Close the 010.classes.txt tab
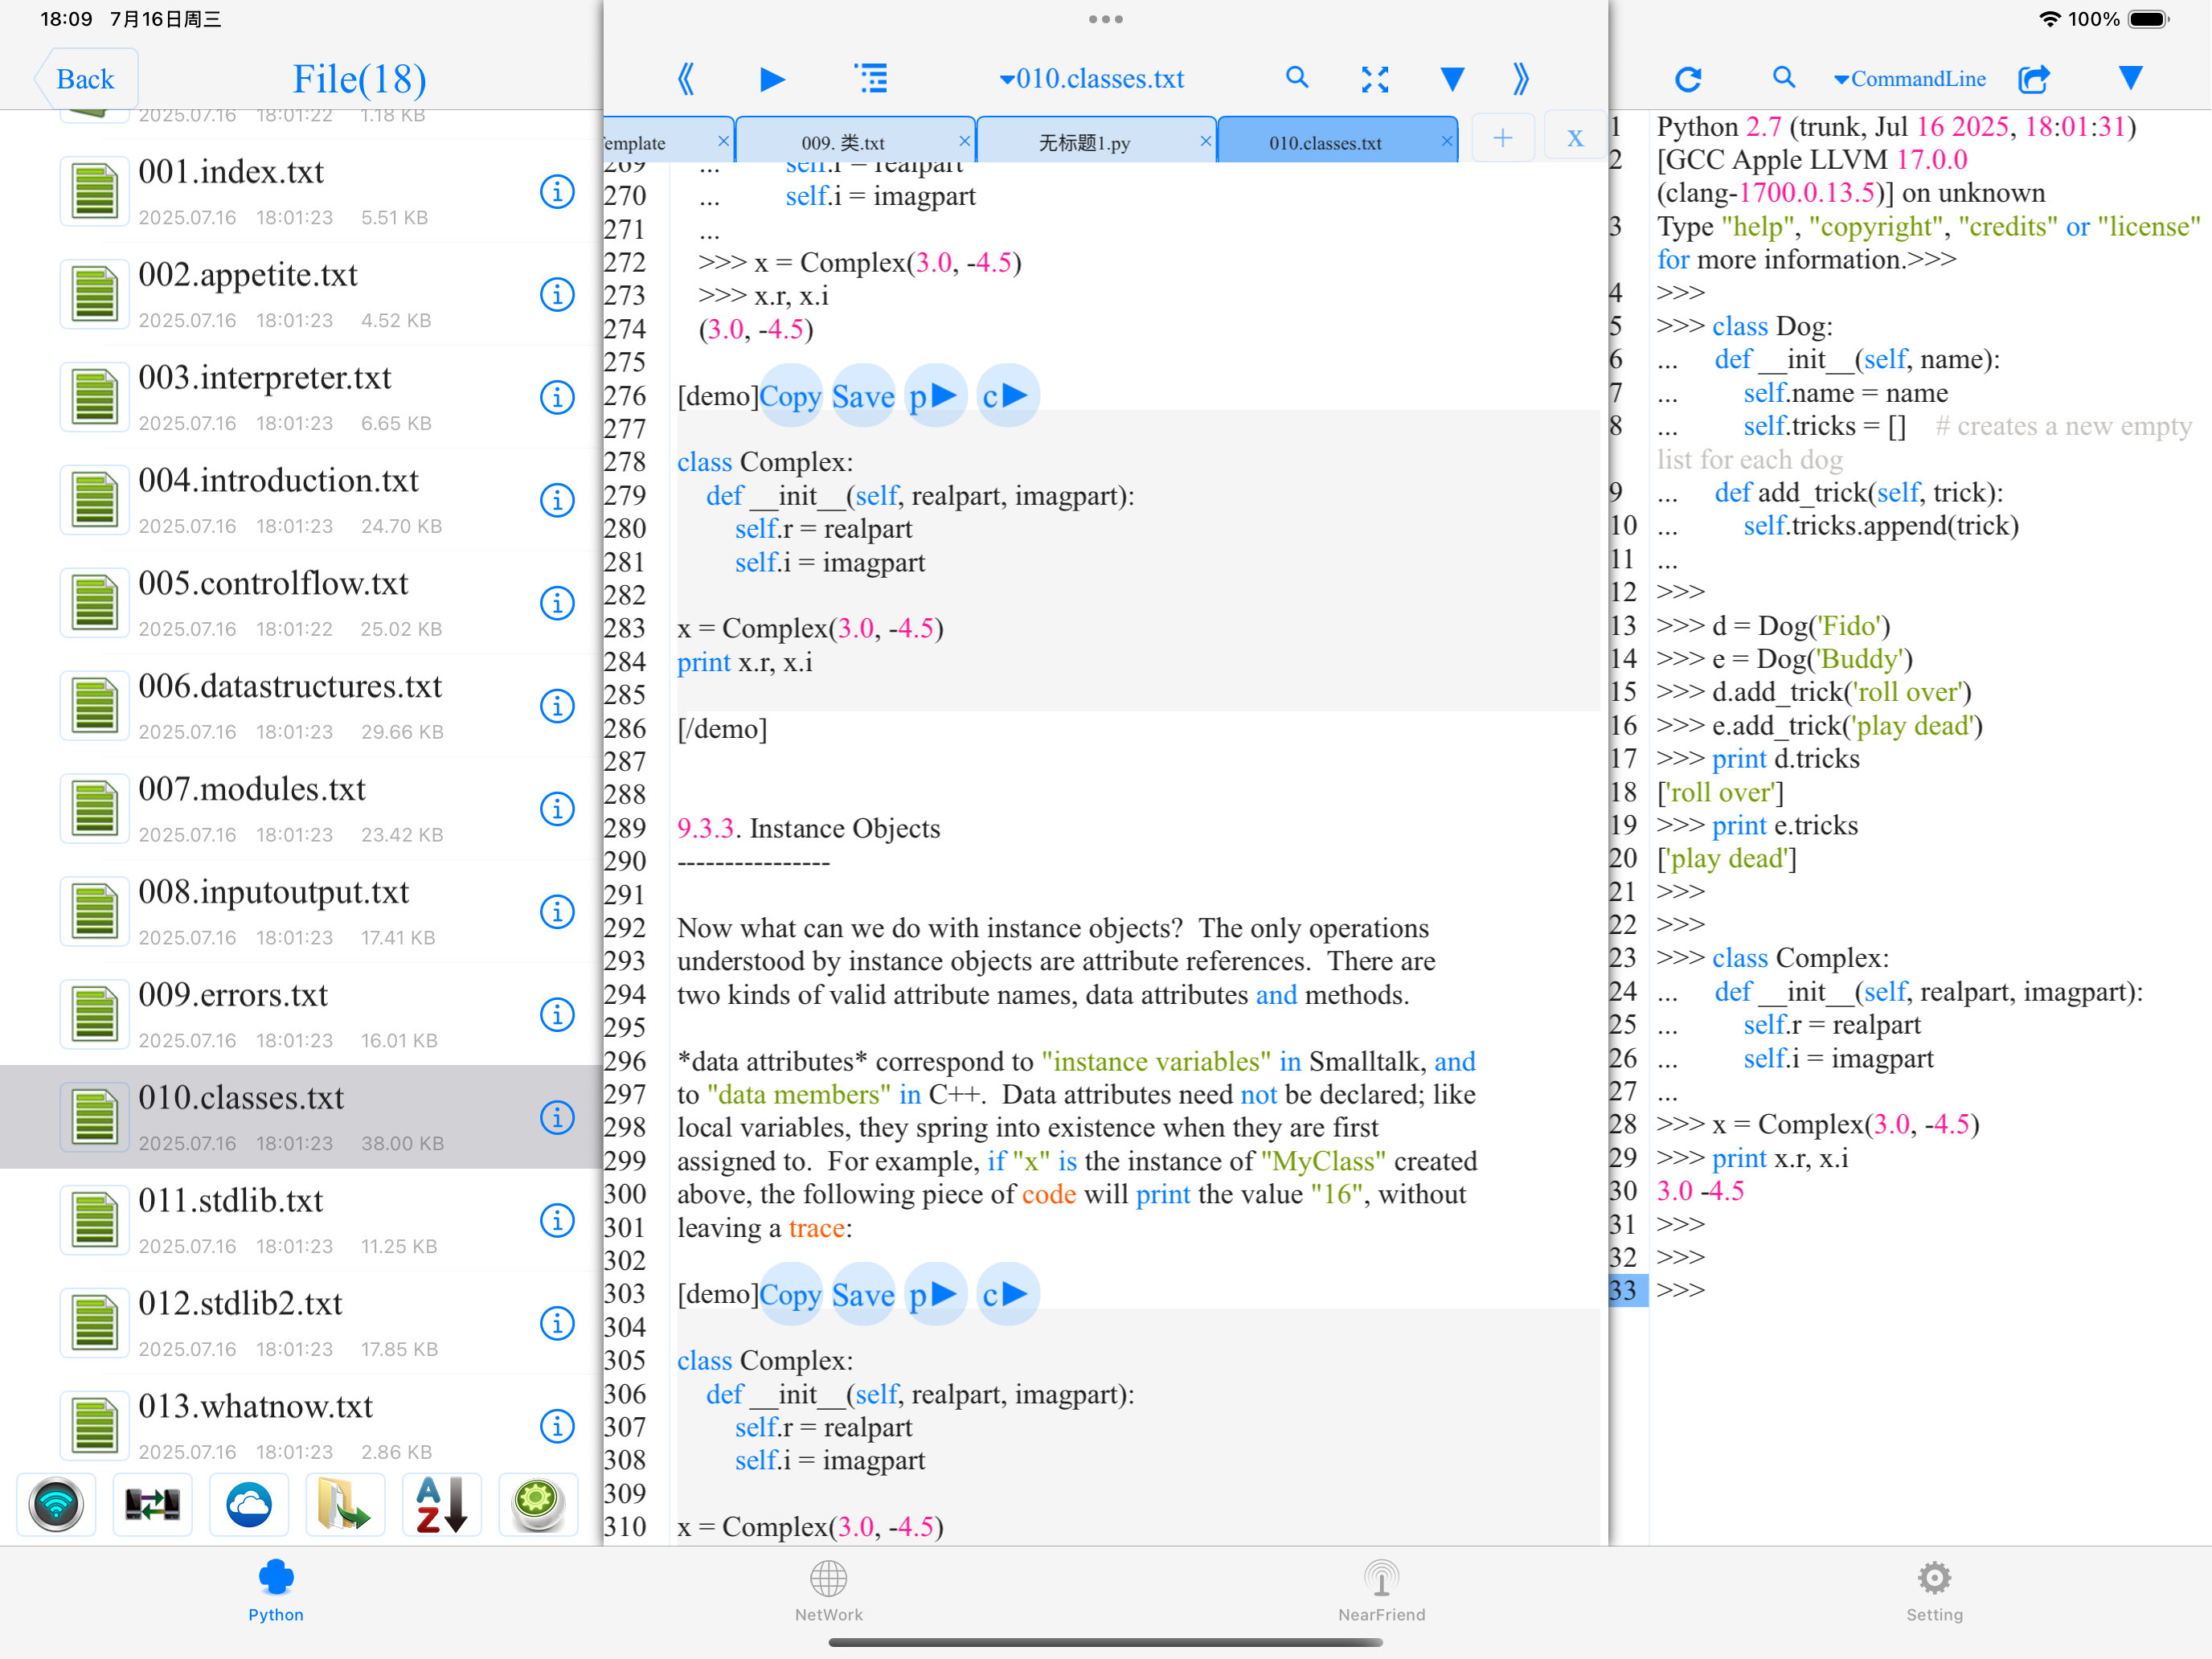 [1446, 142]
